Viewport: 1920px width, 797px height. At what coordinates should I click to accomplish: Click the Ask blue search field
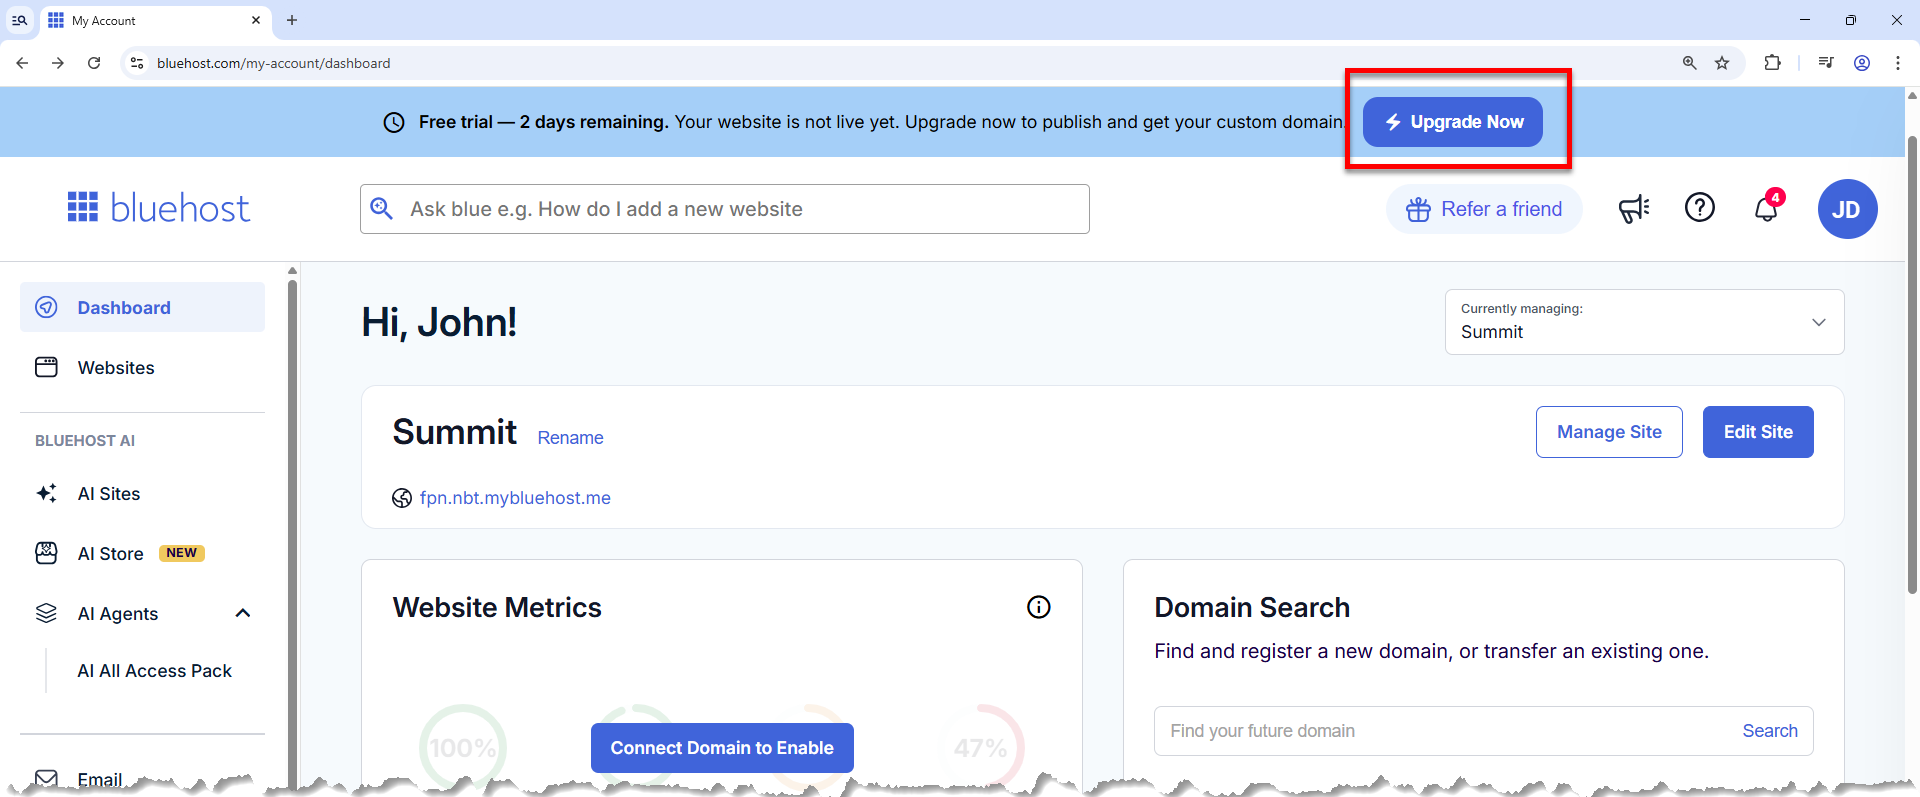click(724, 209)
